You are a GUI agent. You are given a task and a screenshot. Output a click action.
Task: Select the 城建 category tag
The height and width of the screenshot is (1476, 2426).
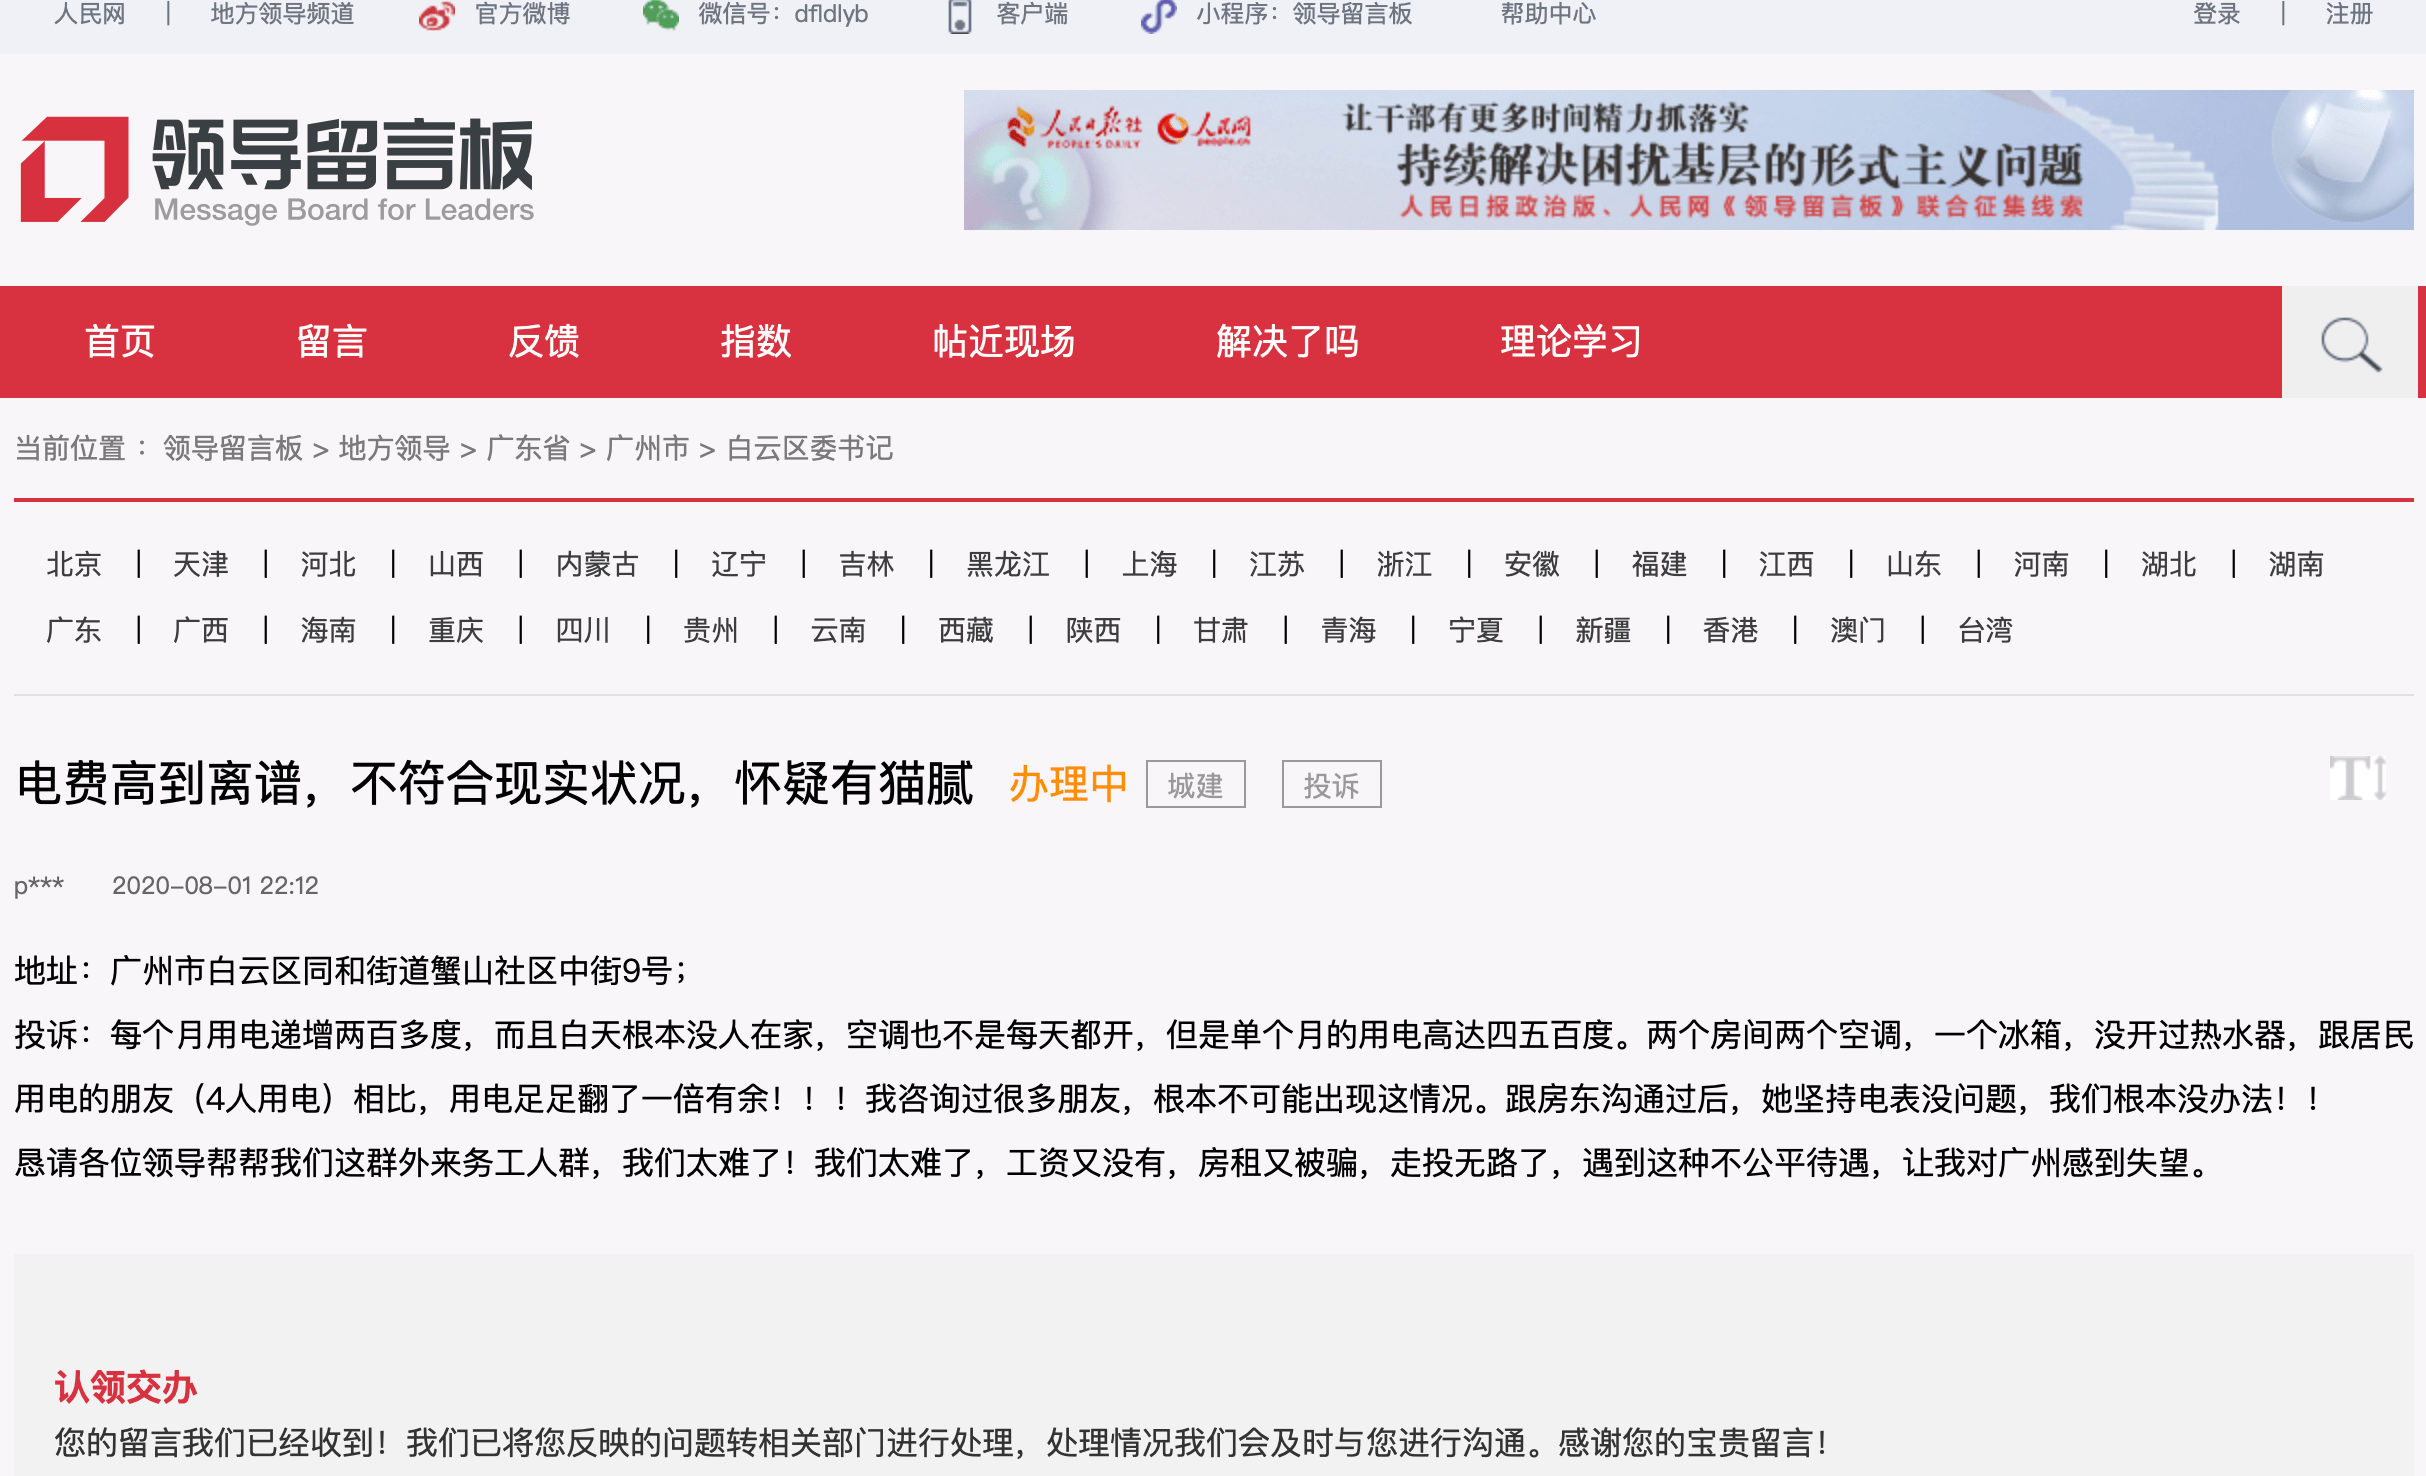1196,785
